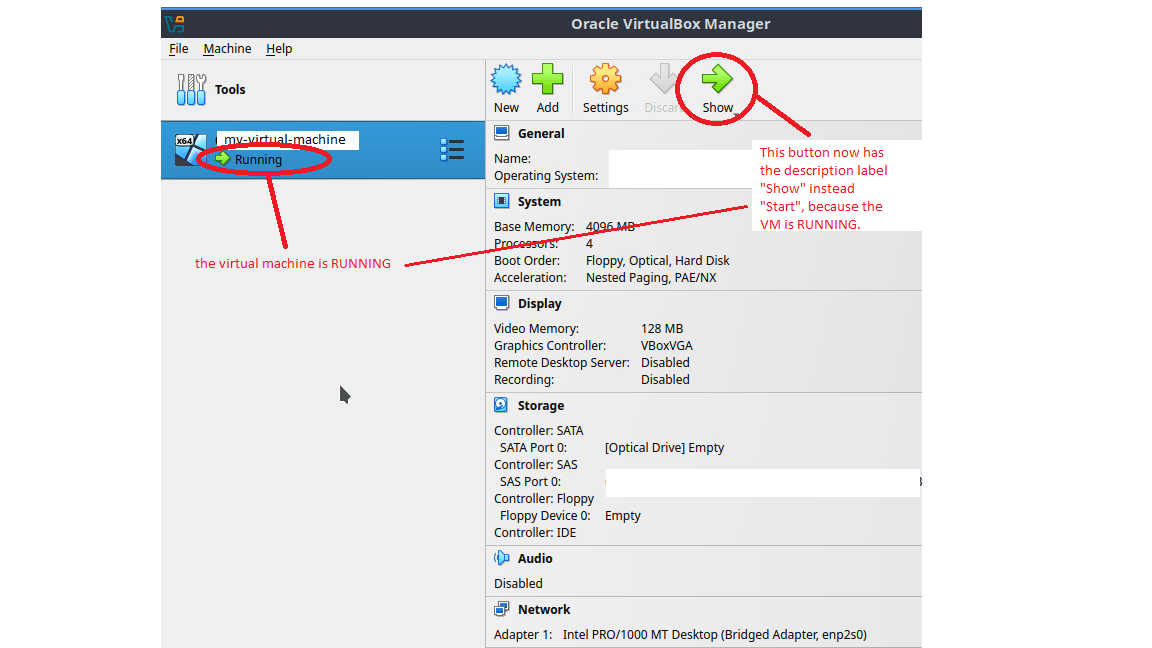The width and height of the screenshot is (1152, 648).
Task: Click Acceleration value Nested Paging, PAE/NX
Action: (x=651, y=278)
